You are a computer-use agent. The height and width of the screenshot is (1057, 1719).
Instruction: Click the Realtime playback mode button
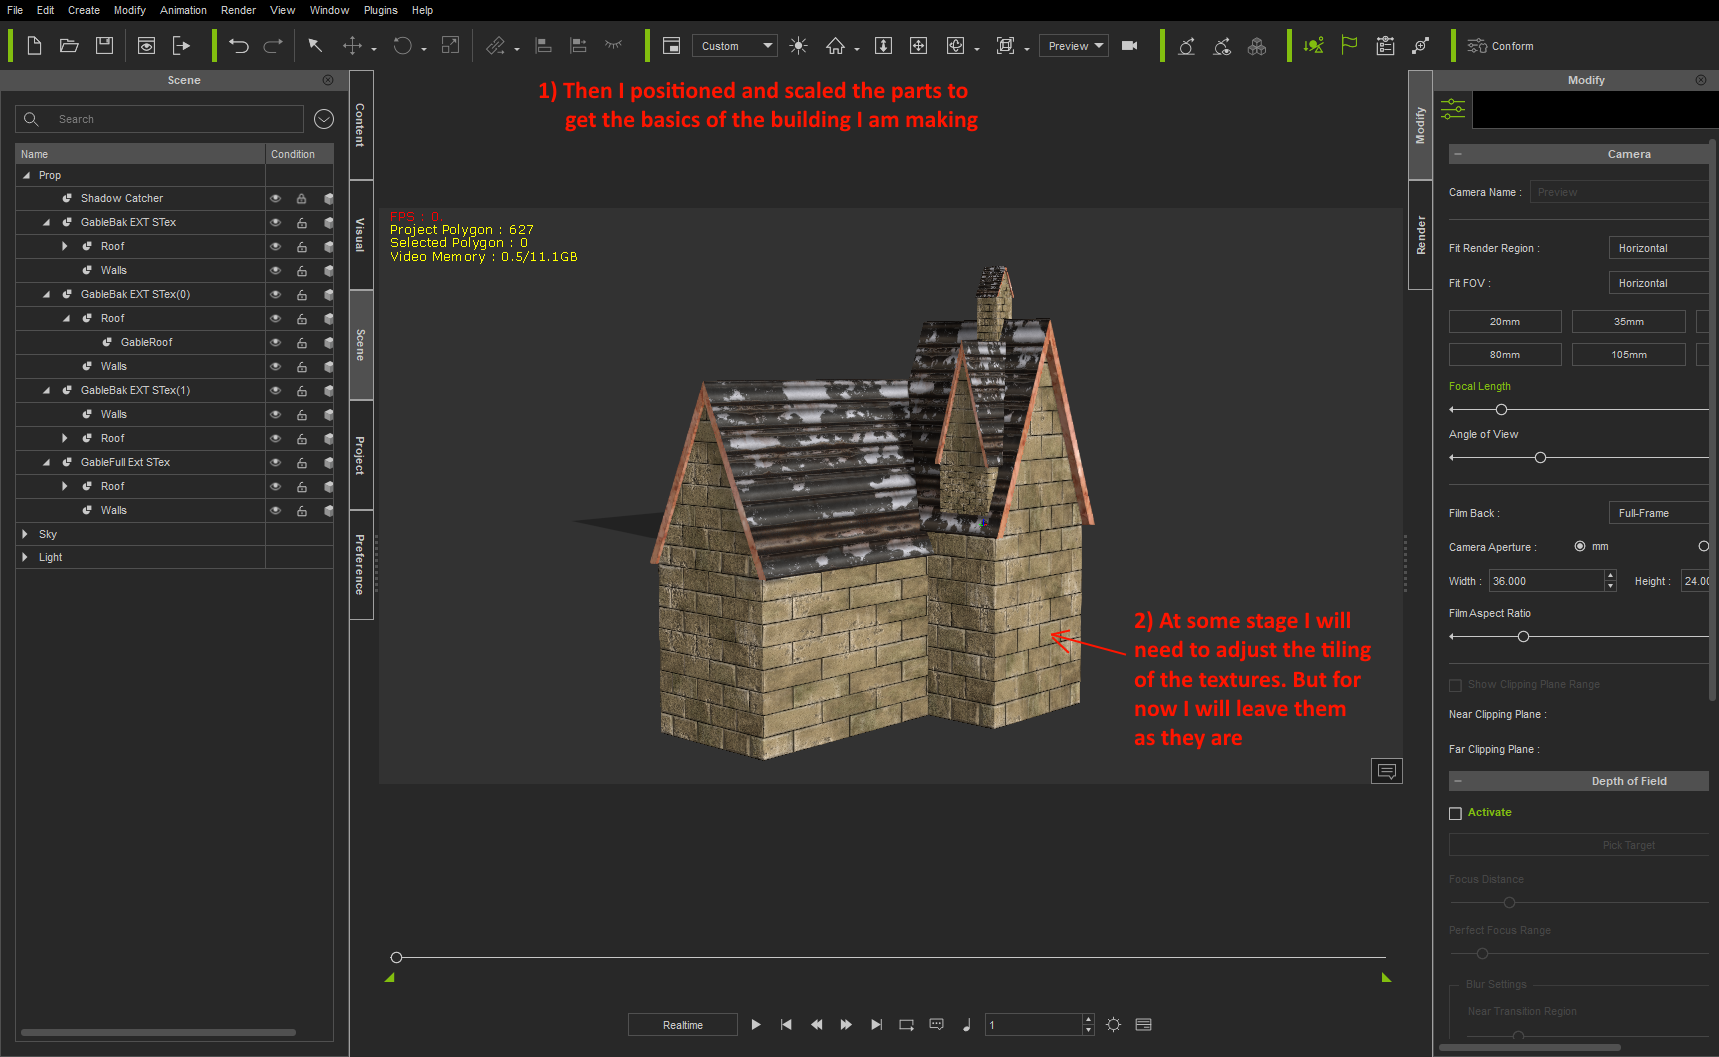683,1025
